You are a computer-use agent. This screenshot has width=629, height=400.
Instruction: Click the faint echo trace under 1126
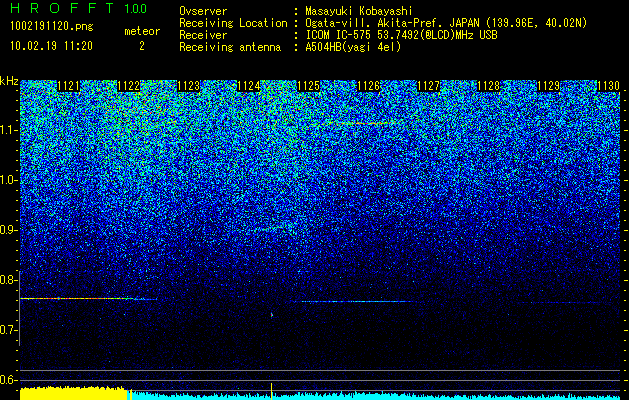tap(357, 301)
